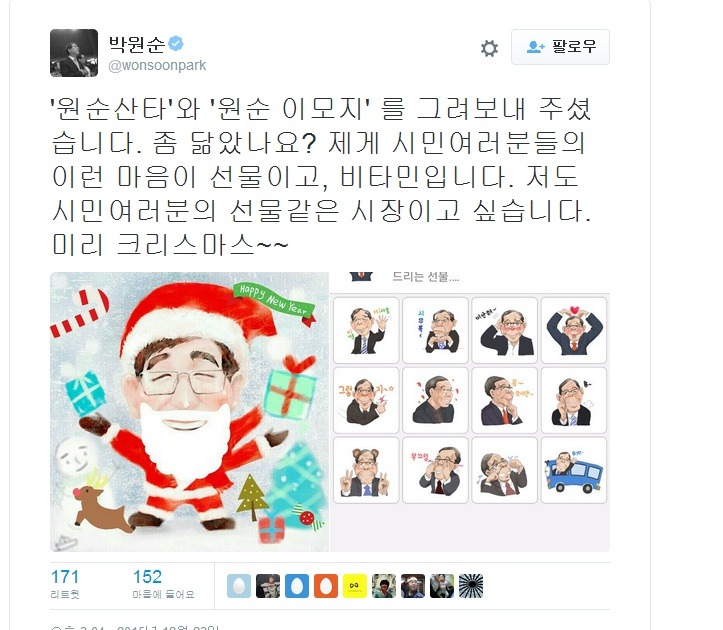
Task: Click the @wonsoonpark handle link
Action: pyautogui.click(x=157, y=65)
